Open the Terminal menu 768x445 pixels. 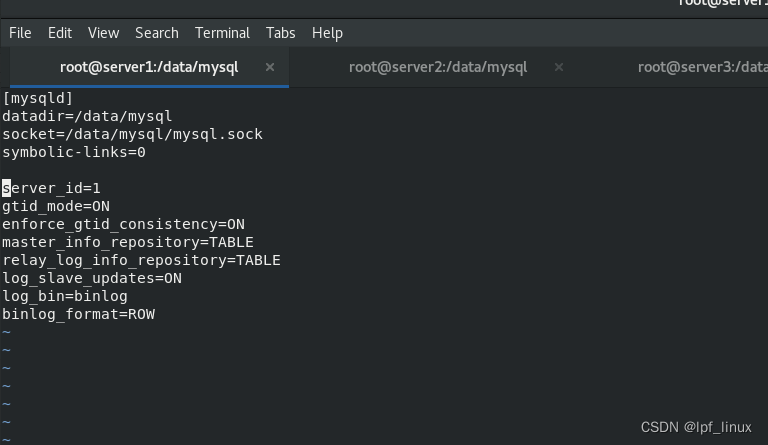[222, 33]
